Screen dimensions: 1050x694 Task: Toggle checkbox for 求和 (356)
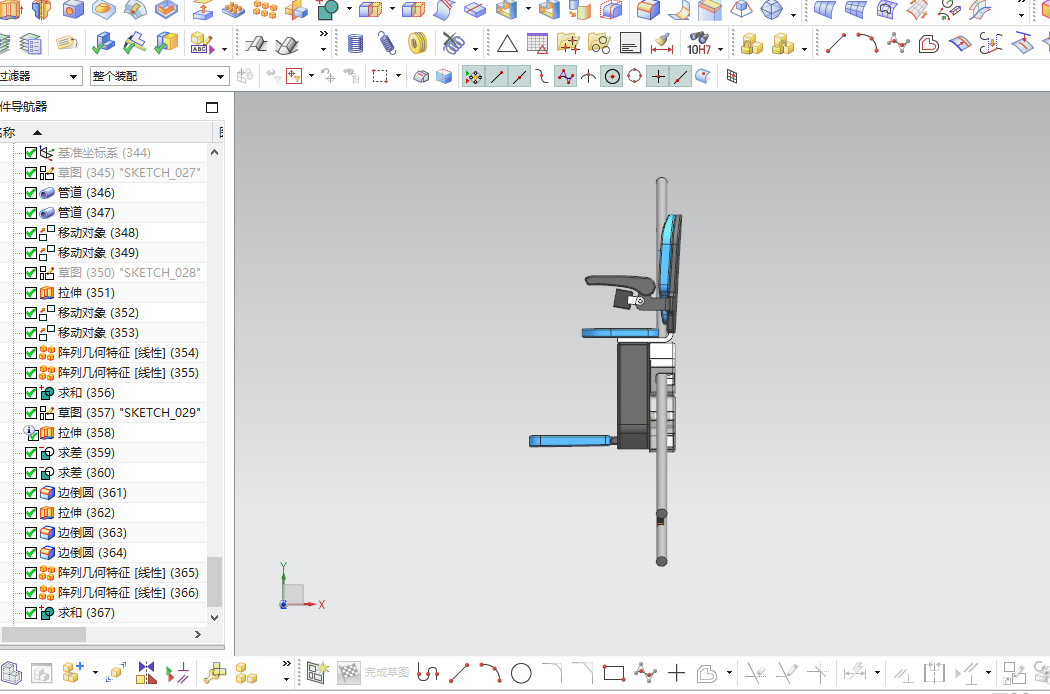[x=31, y=393]
